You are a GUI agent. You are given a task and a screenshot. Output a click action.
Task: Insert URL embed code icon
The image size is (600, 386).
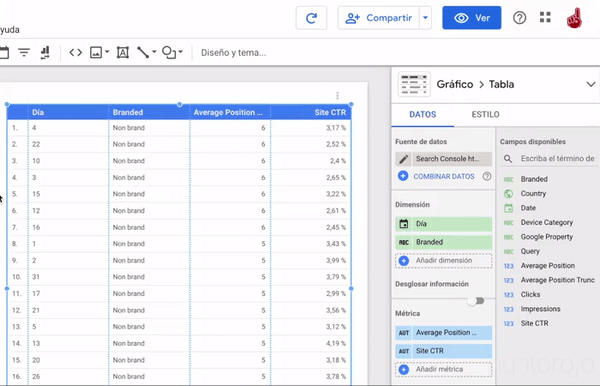tap(75, 52)
